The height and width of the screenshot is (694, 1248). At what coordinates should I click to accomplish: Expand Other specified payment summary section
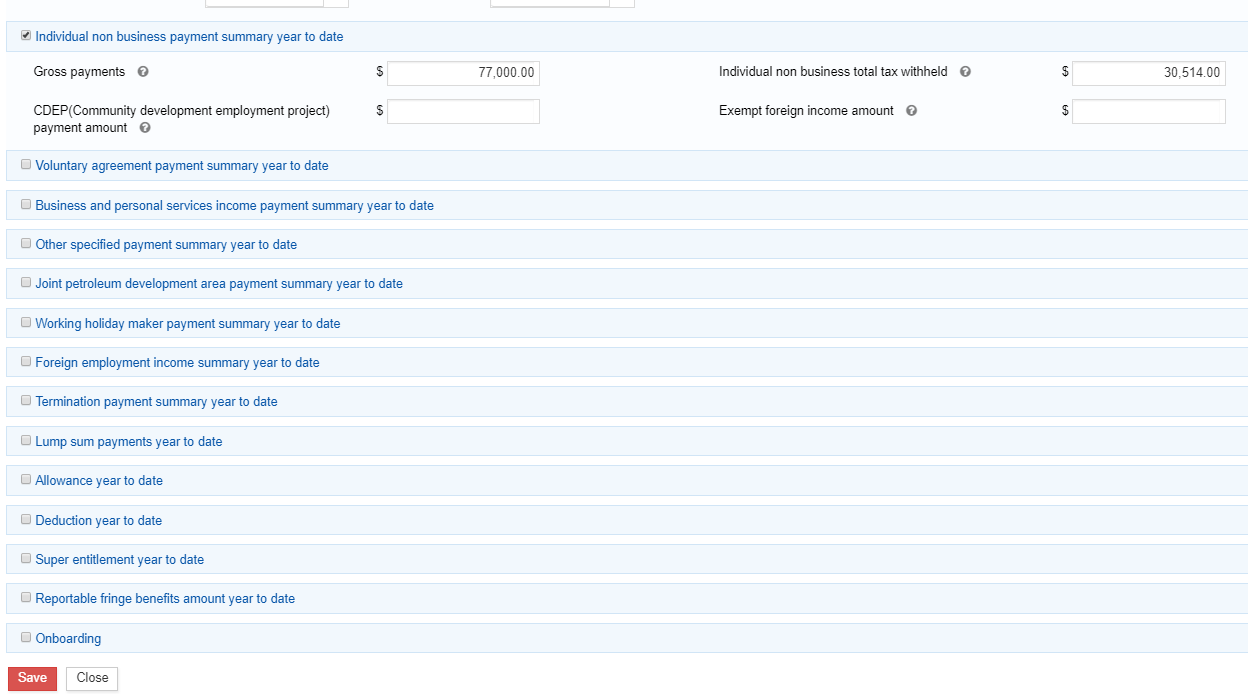coord(166,244)
